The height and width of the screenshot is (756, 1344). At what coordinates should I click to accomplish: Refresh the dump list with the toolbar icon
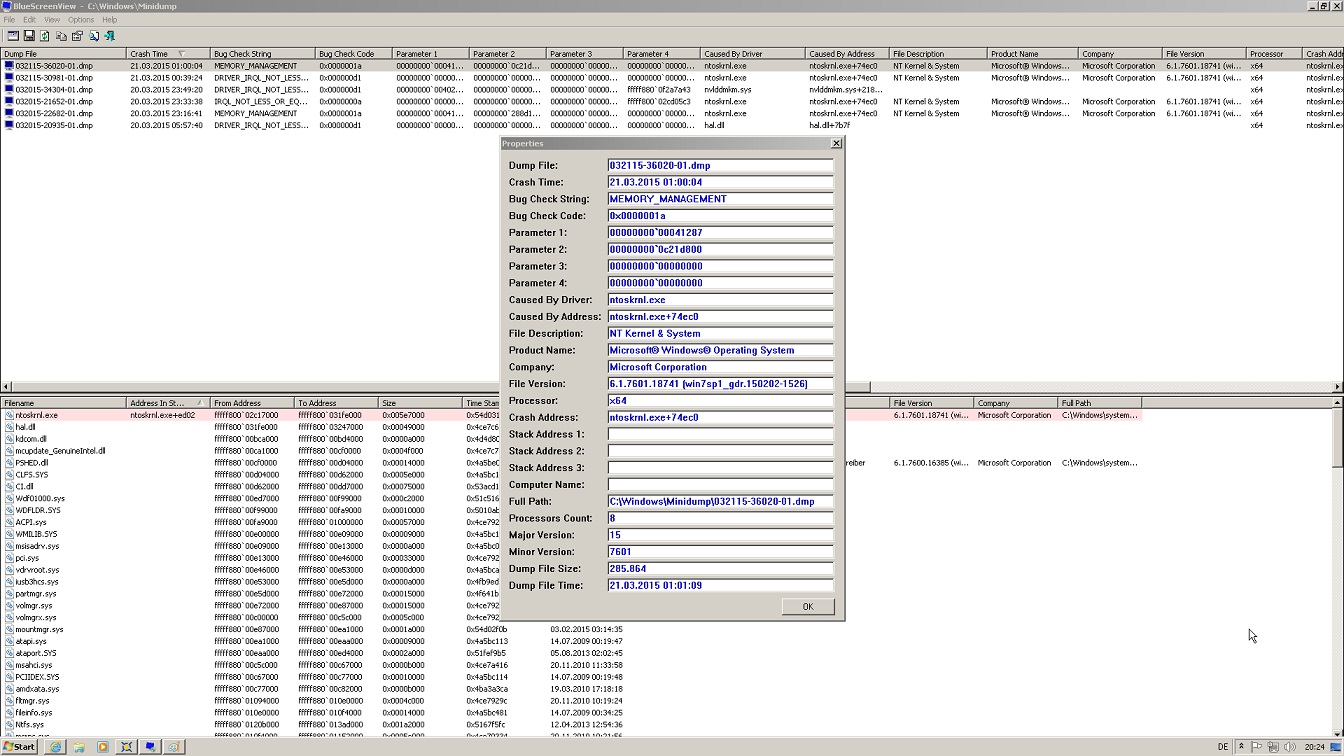coord(44,35)
